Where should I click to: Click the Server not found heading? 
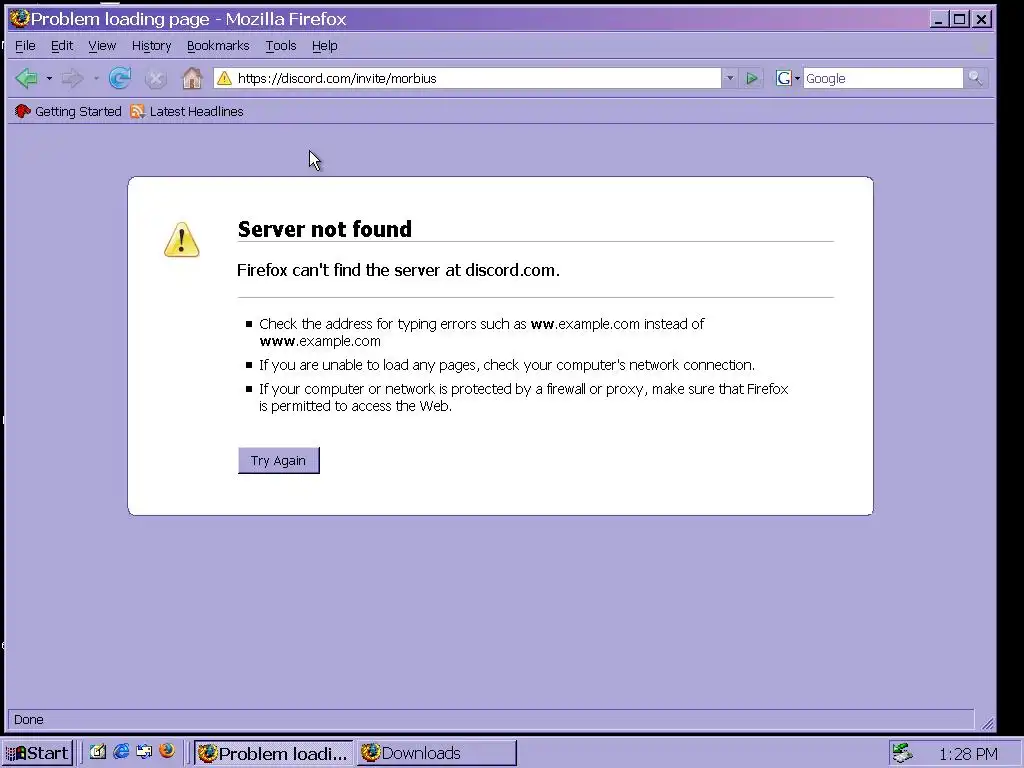325,229
